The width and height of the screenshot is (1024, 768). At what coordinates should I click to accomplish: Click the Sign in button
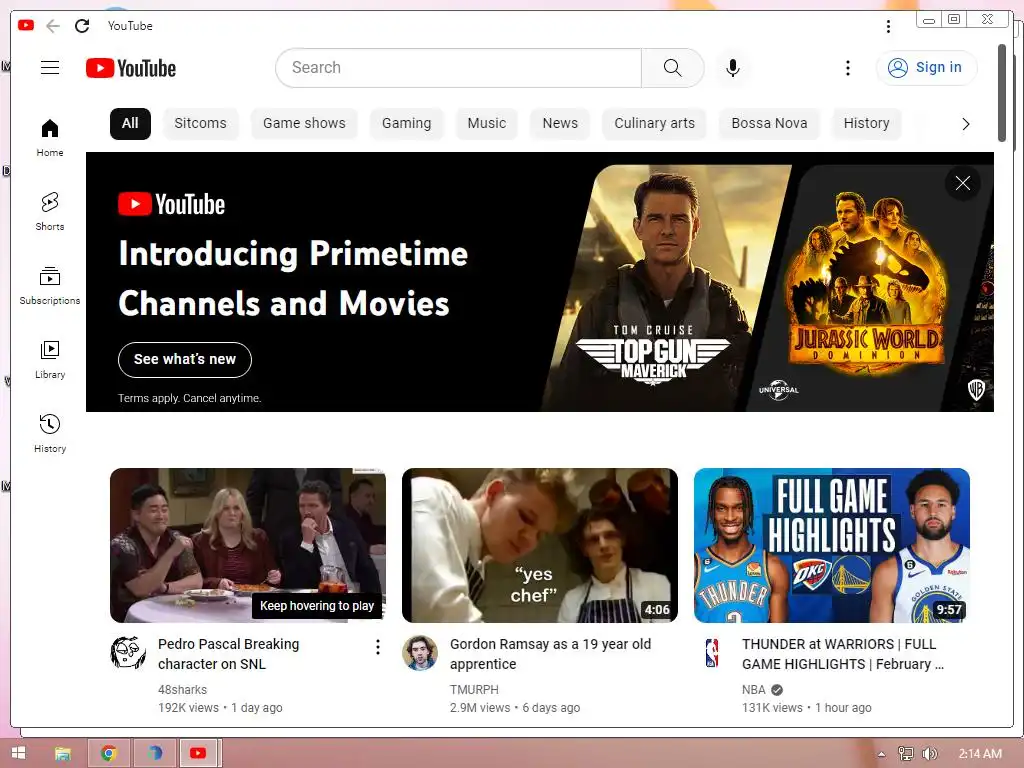tap(926, 68)
